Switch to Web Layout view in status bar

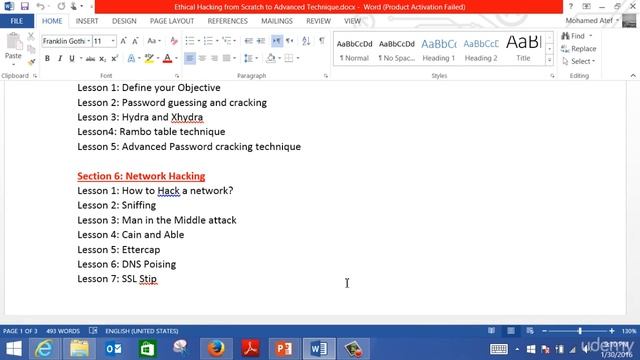530,331
